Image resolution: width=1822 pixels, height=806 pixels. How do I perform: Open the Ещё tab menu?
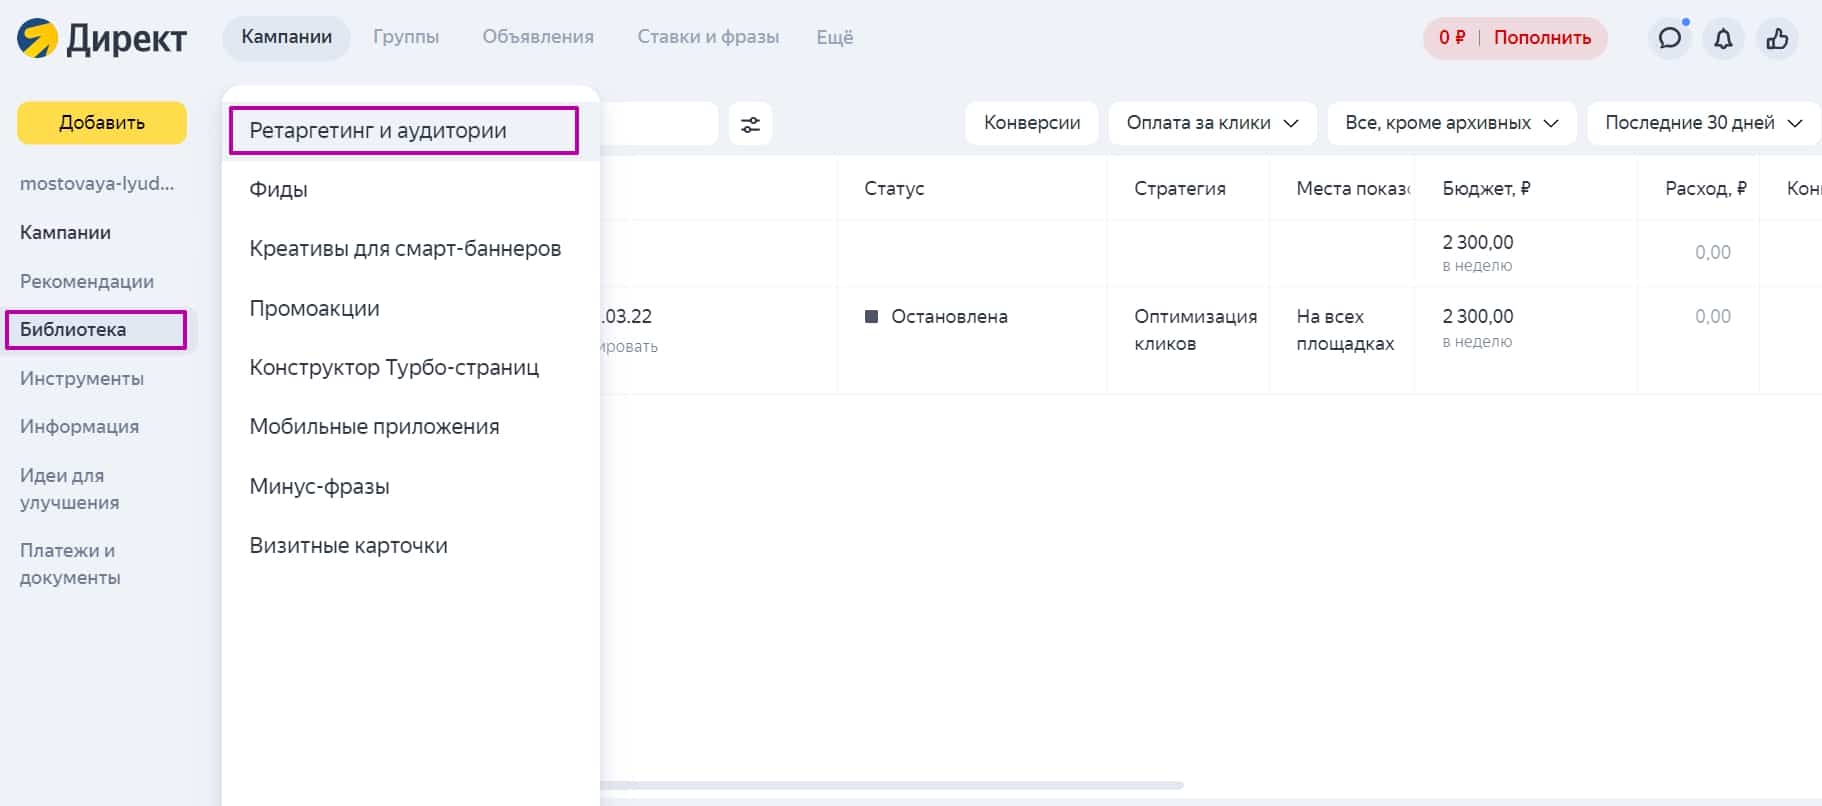[835, 37]
